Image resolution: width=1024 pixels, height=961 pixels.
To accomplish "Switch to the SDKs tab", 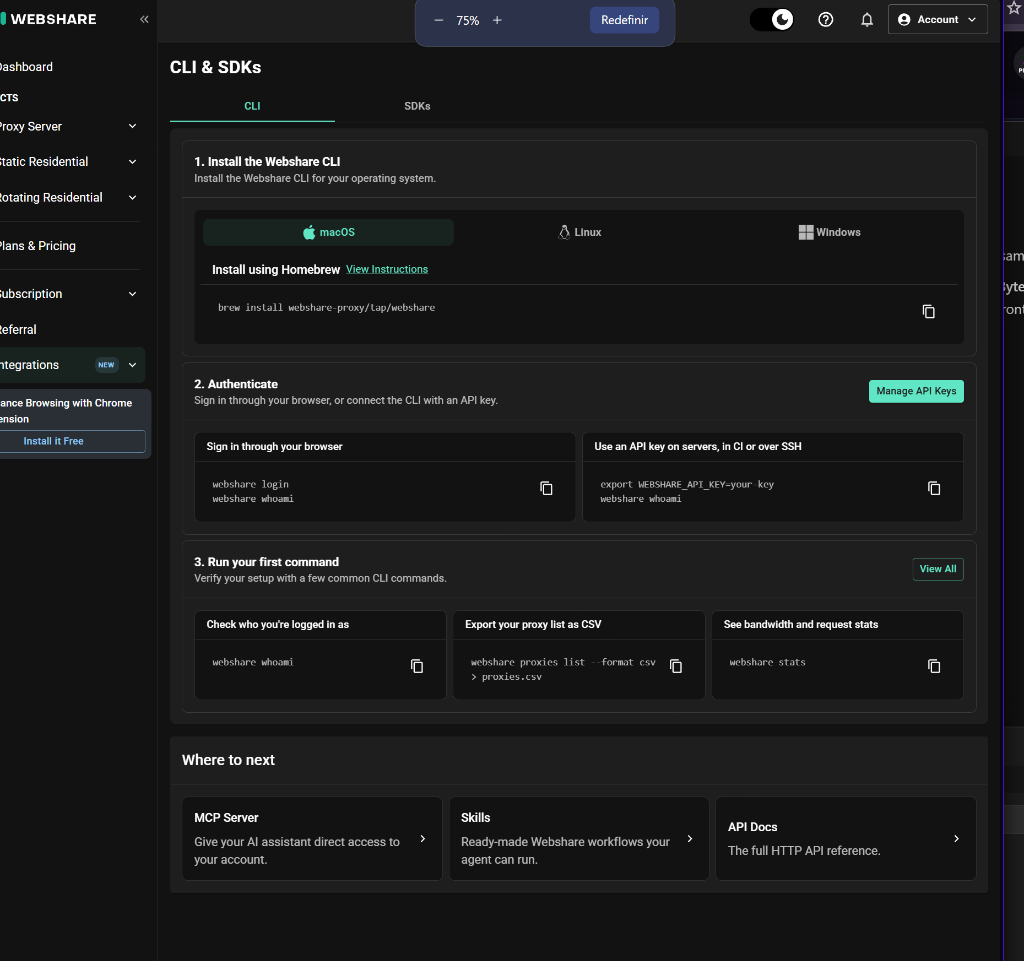I will [417, 106].
